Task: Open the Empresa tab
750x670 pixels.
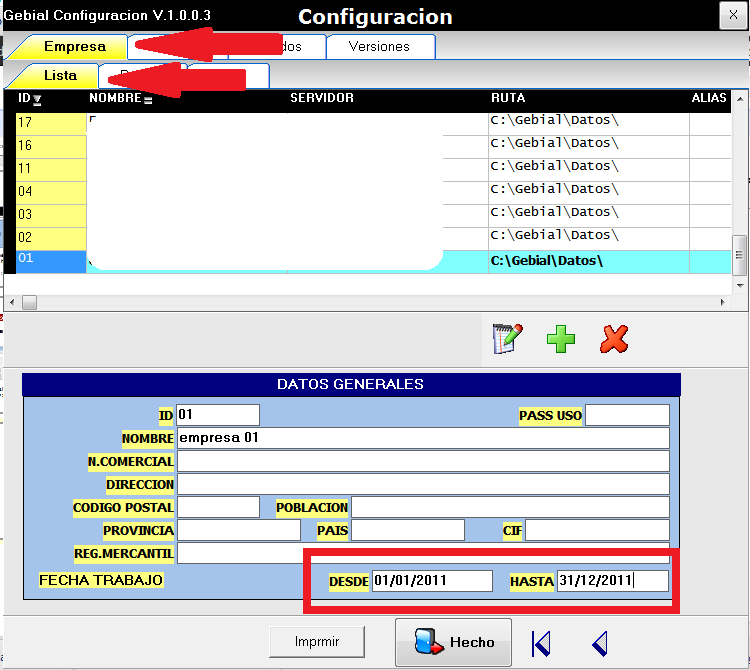Action: pos(74,47)
